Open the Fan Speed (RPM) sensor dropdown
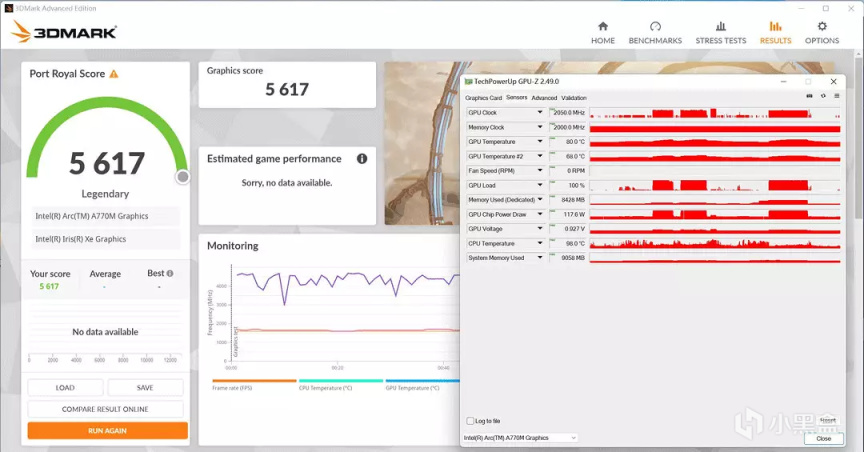Image resolution: width=864 pixels, height=452 pixels. pos(540,171)
